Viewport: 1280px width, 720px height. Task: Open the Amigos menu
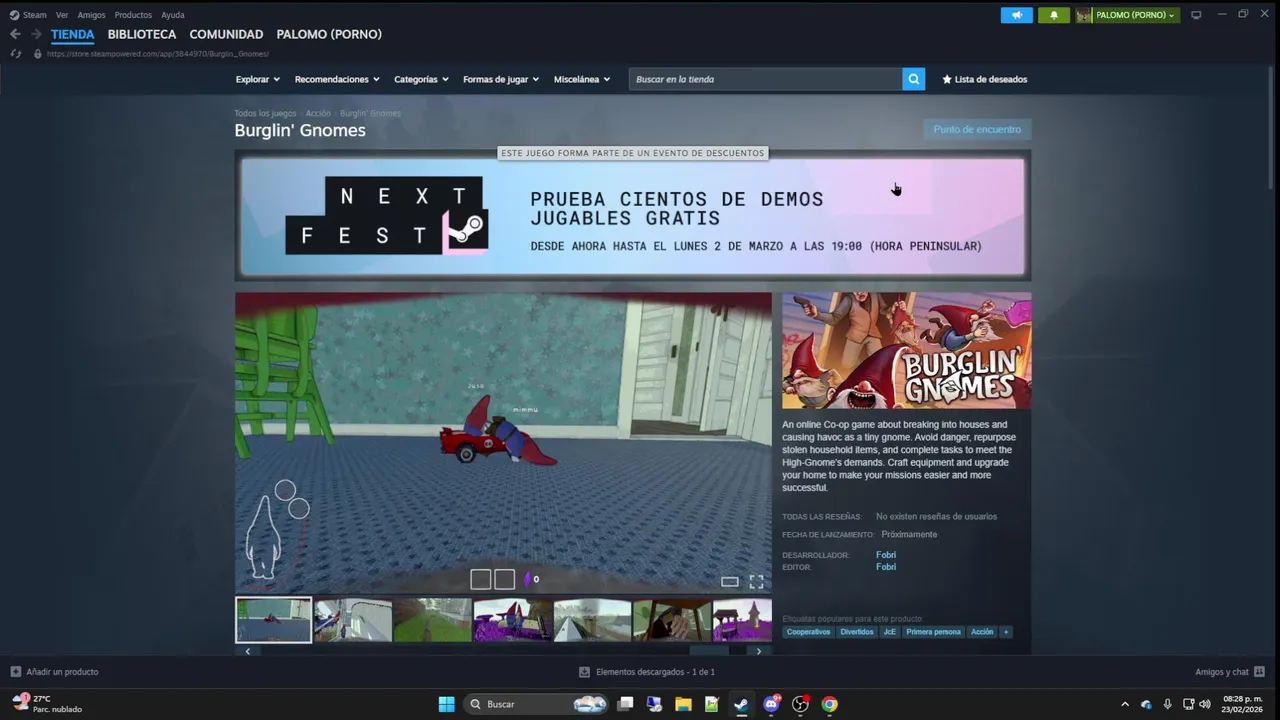(x=91, y=15)
